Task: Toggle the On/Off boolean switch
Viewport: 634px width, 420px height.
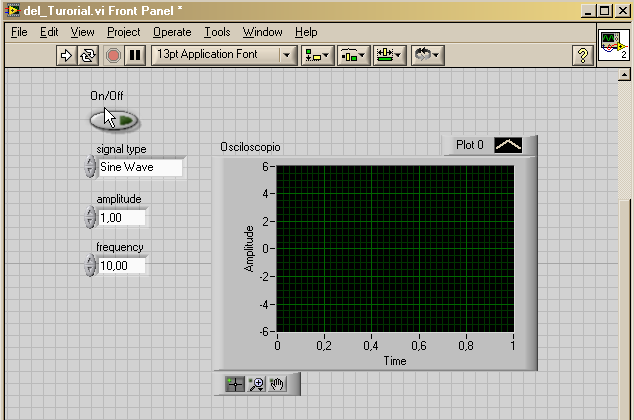Action: (114, 120)
